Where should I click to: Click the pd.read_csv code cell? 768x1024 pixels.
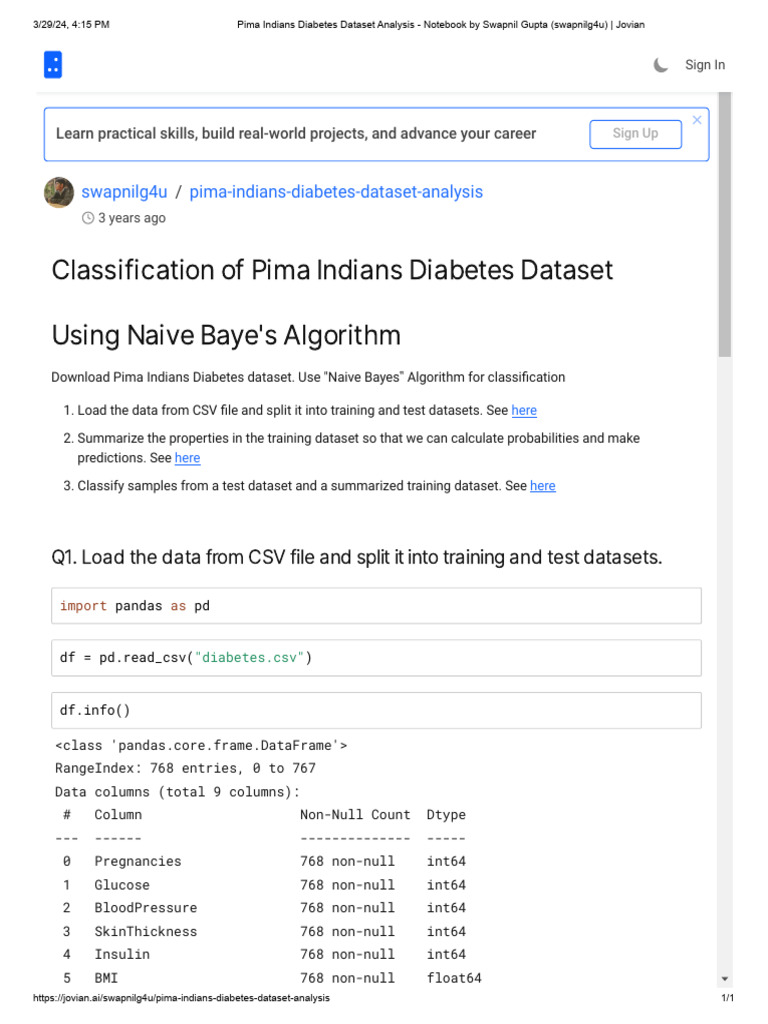coord(376,658)
